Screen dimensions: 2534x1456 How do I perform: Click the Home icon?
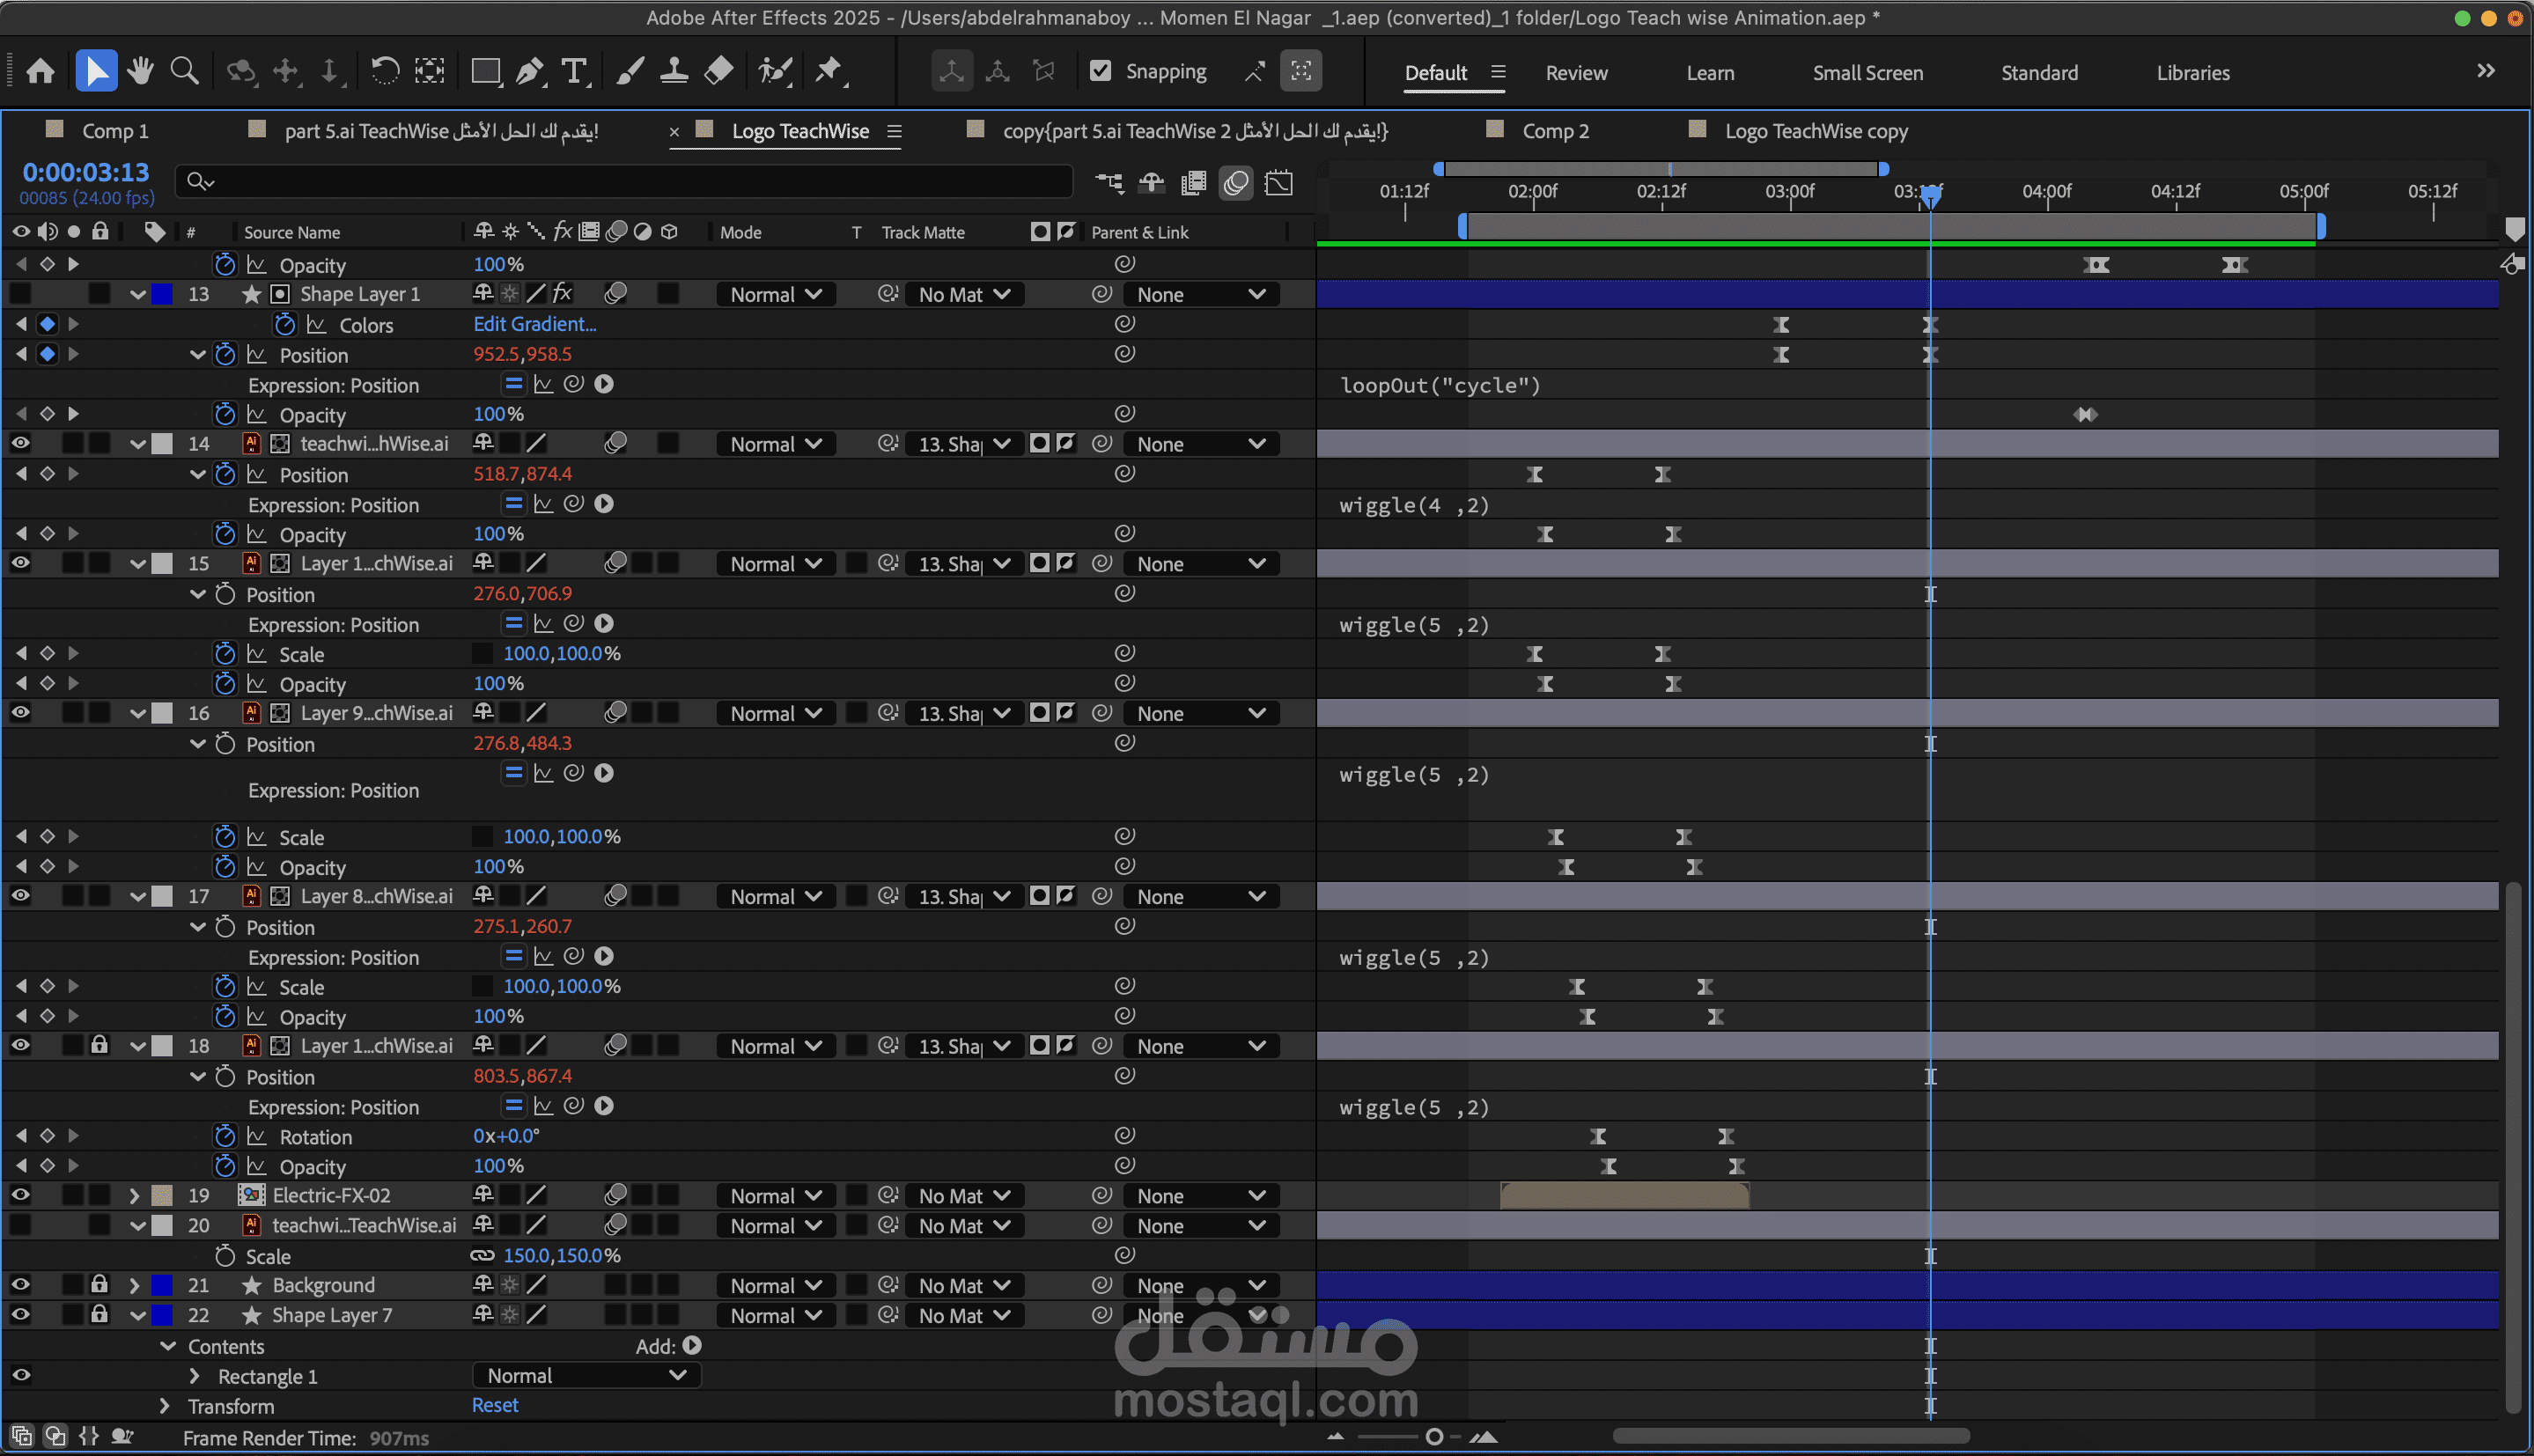41,71
